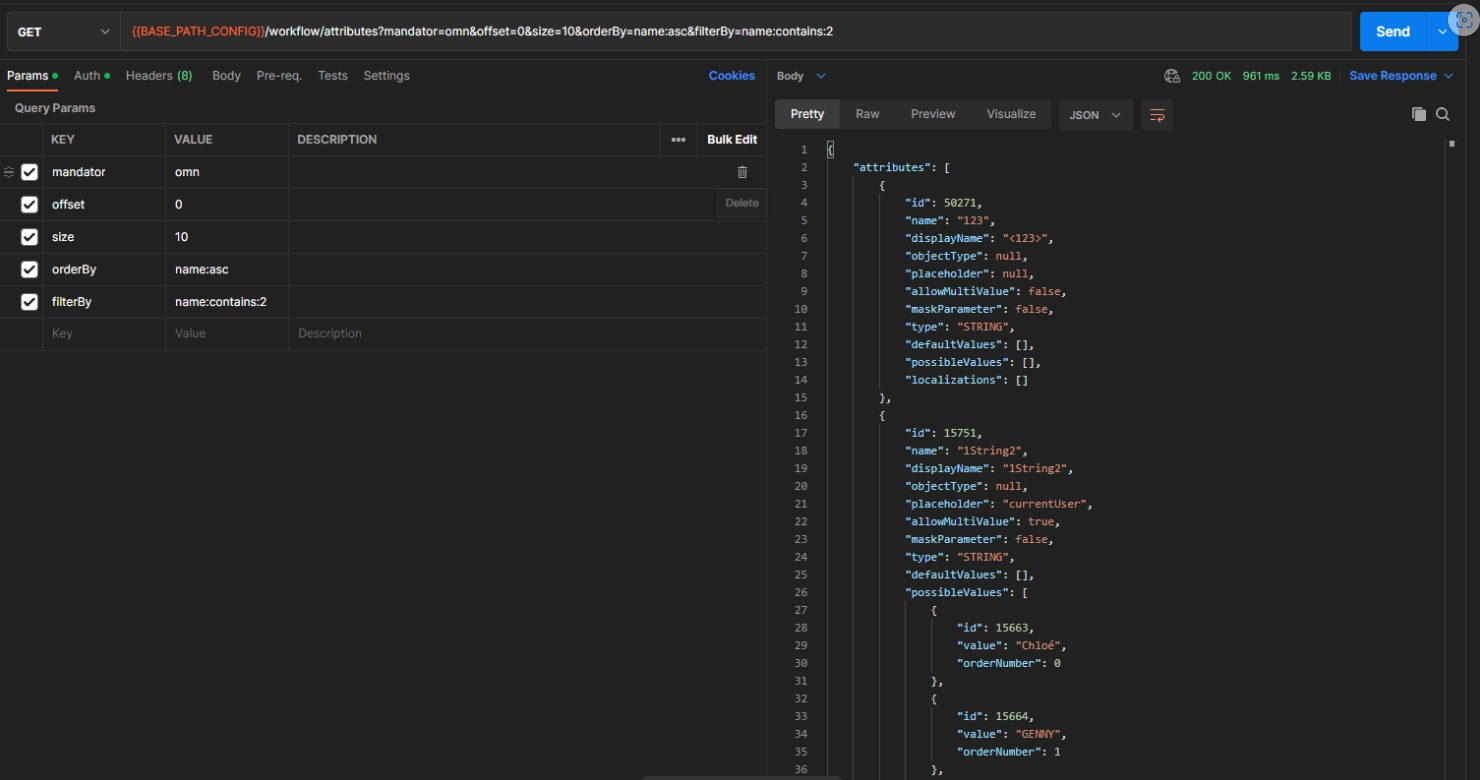Click the Bulk Edit button
The image size is (1480, 780).
coord(731,140)
